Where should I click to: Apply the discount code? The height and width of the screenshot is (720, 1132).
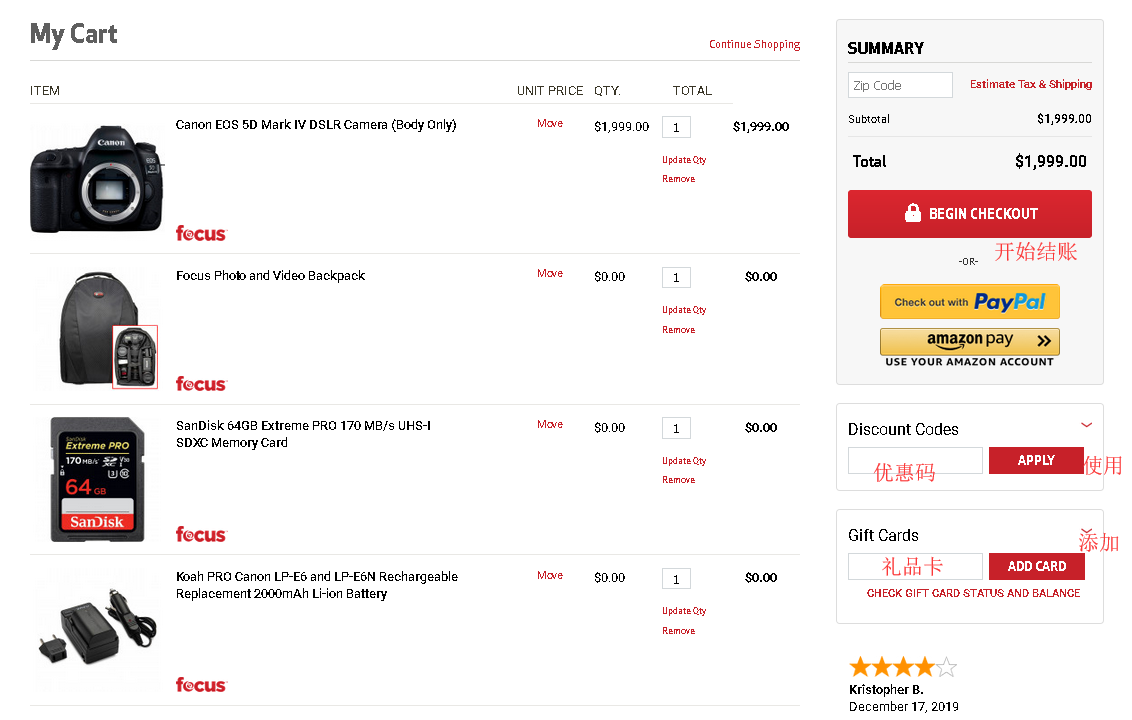(x=1036, y=461)
